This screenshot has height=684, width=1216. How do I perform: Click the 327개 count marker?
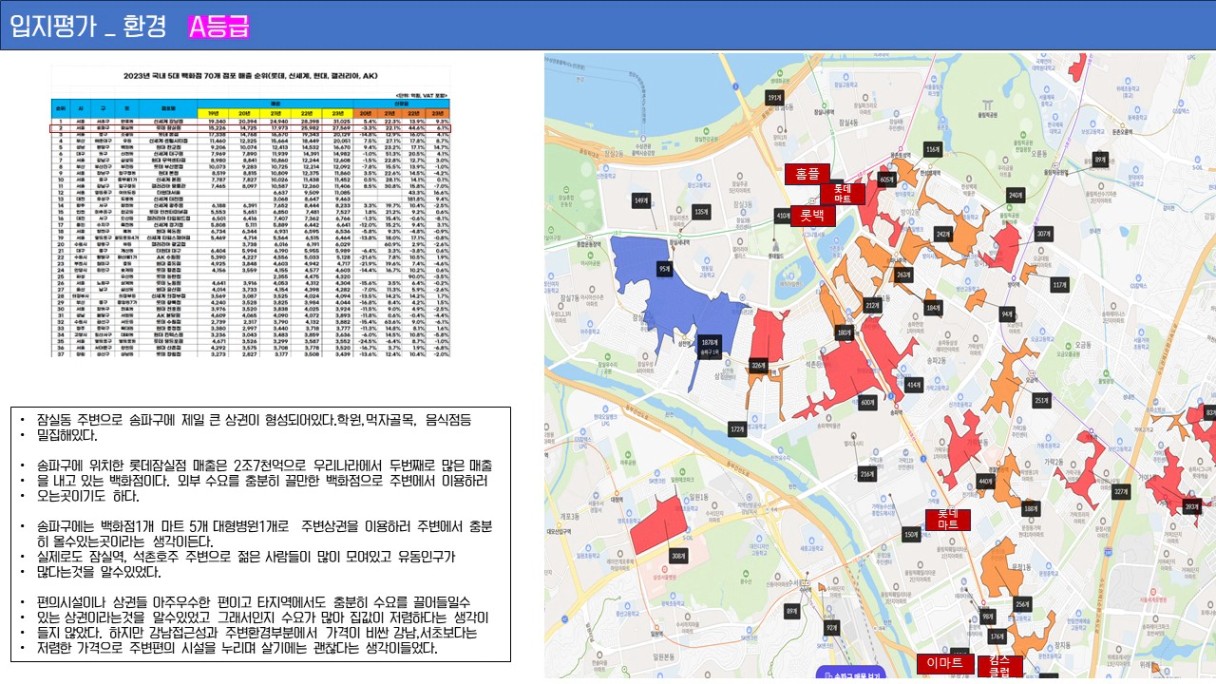(1120, 491)
